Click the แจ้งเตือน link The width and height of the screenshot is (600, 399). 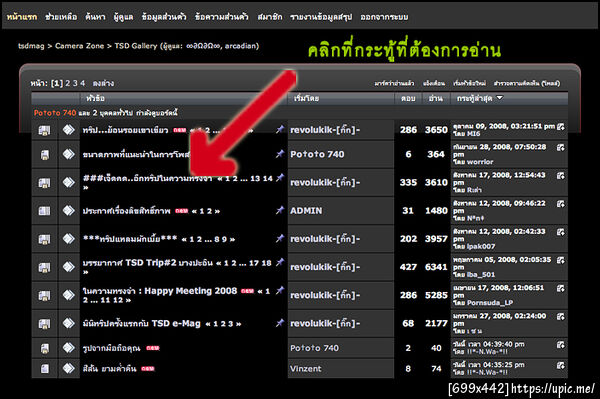tap(434, 83)
